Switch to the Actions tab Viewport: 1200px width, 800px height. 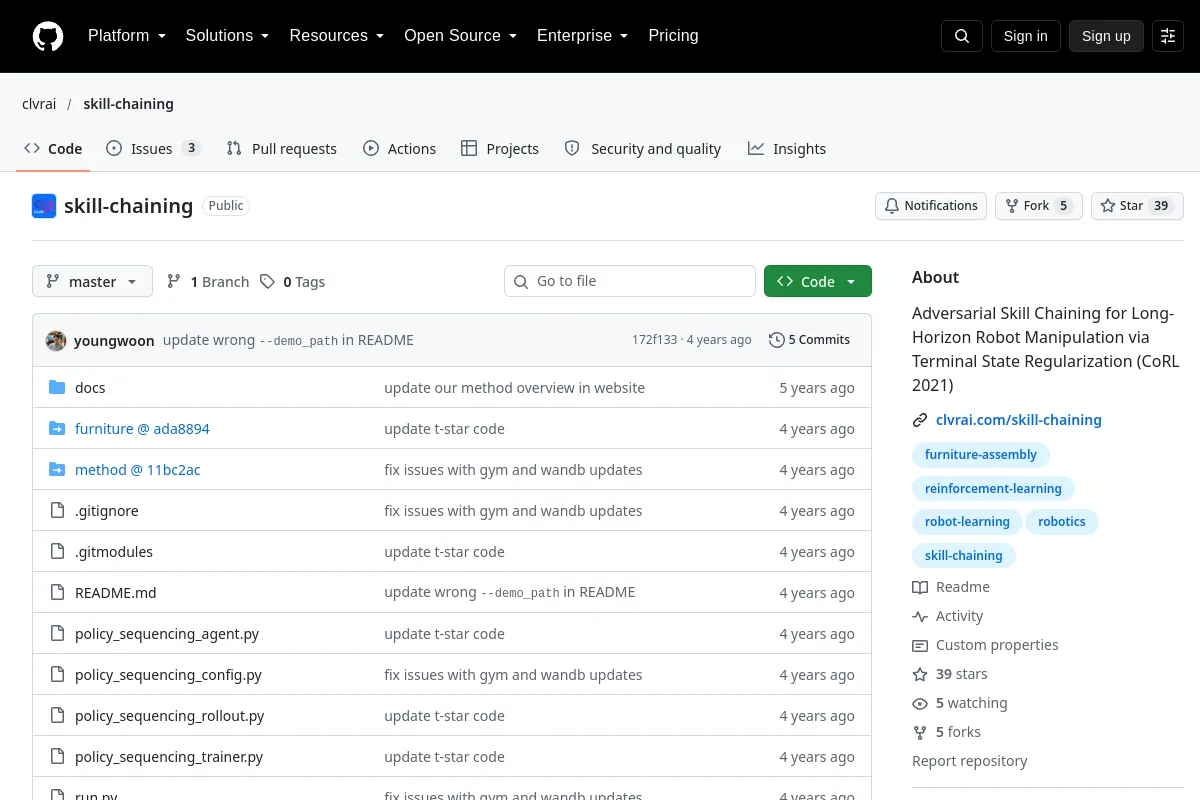400,149
